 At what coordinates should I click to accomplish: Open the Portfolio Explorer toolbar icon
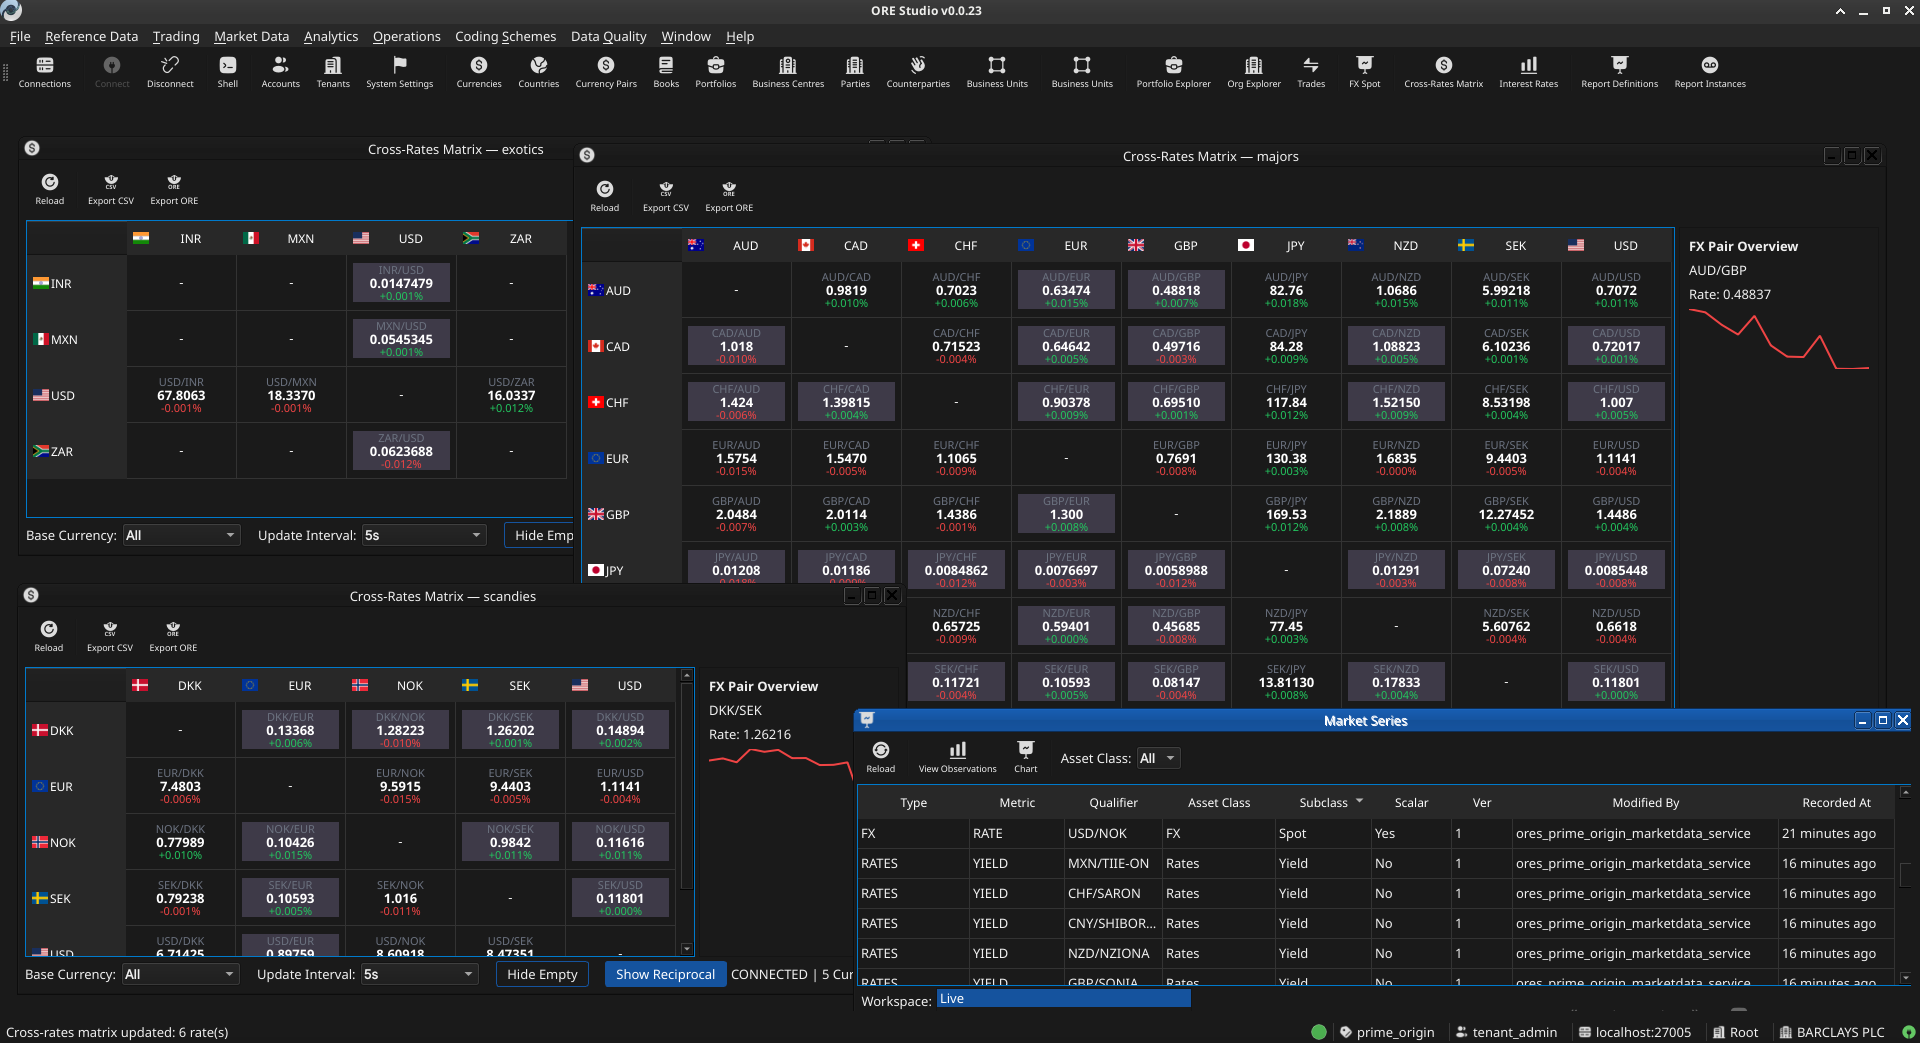click(x=1173, y=72)
